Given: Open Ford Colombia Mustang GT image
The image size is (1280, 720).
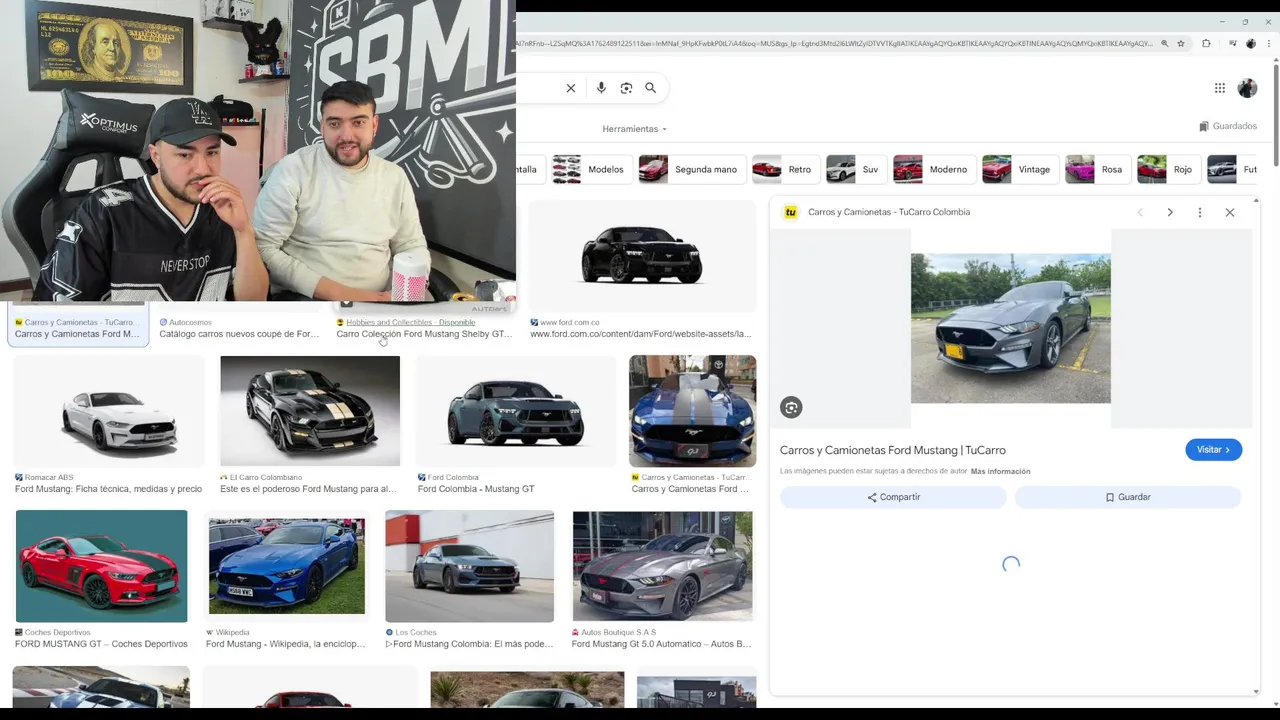Looking at the screenshot, I should pyautogui.click(x=515, y=411).
